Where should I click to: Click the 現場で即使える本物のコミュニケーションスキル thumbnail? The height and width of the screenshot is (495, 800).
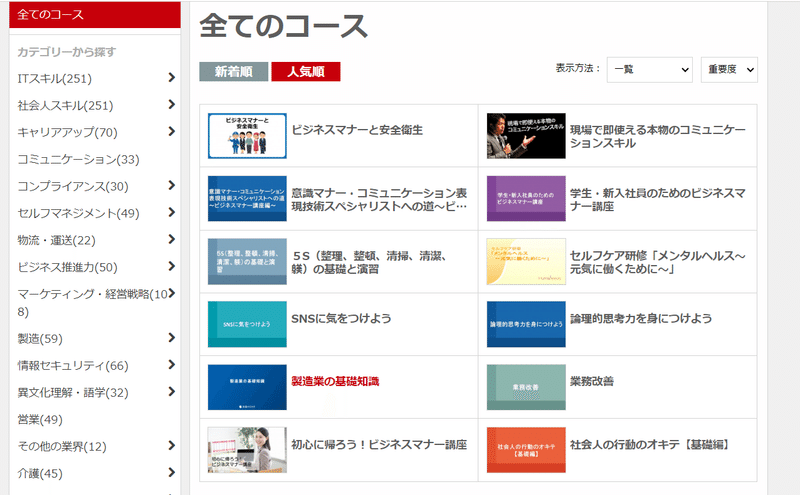pyautogui.click(x=526, y=136)
